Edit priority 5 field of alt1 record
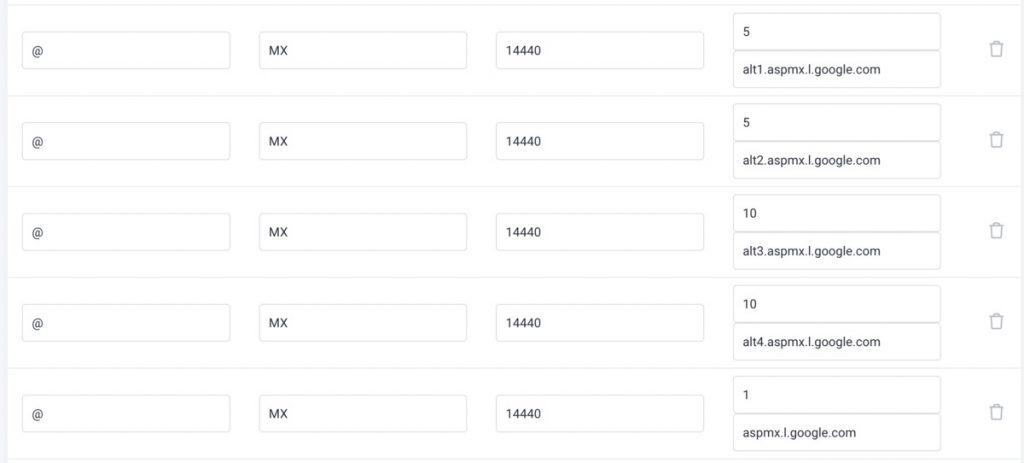This screenshot has height=463, width=1024. (837, 31)
